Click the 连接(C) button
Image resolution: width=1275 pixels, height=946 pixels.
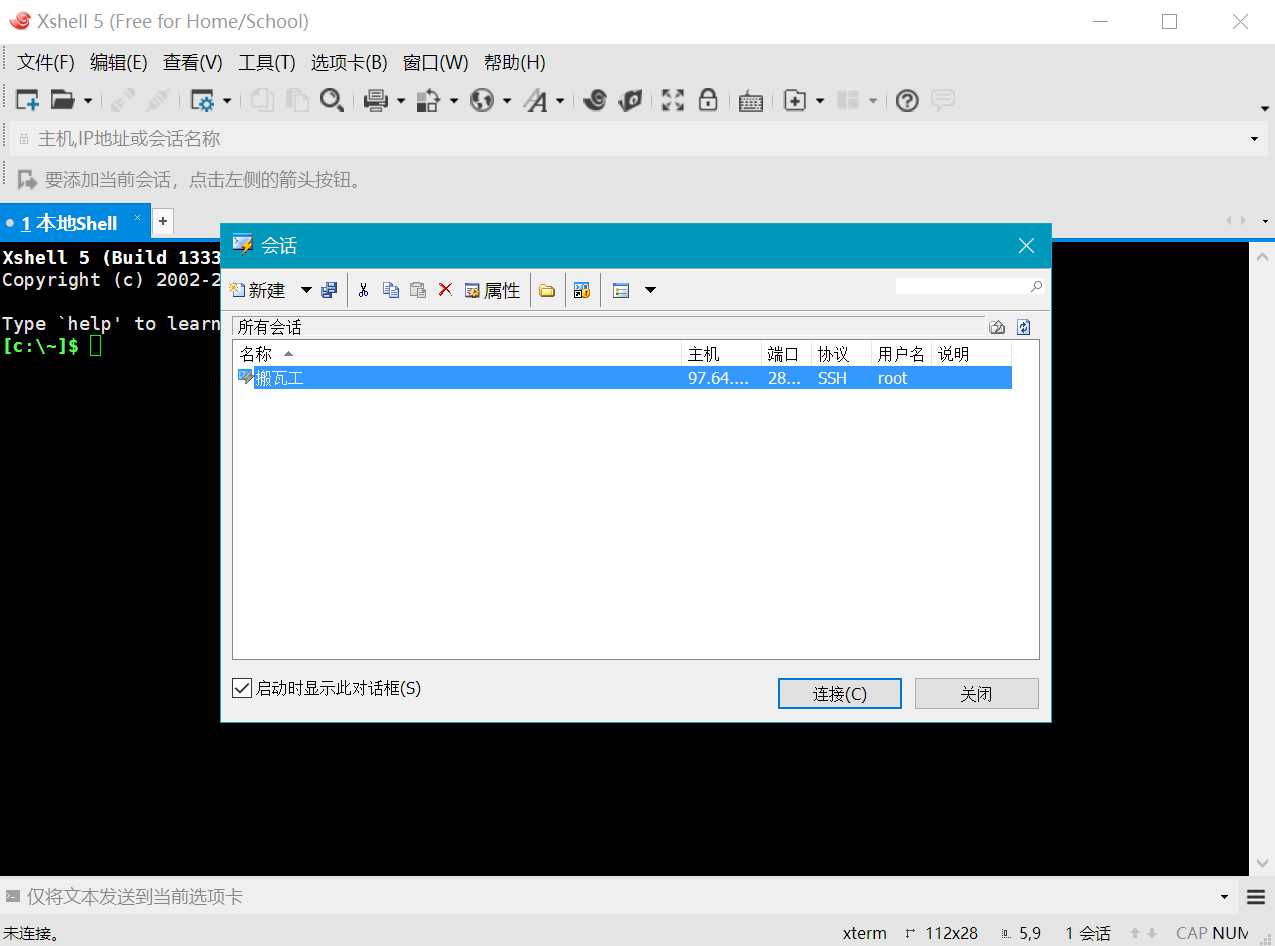[x=840, y=694]
